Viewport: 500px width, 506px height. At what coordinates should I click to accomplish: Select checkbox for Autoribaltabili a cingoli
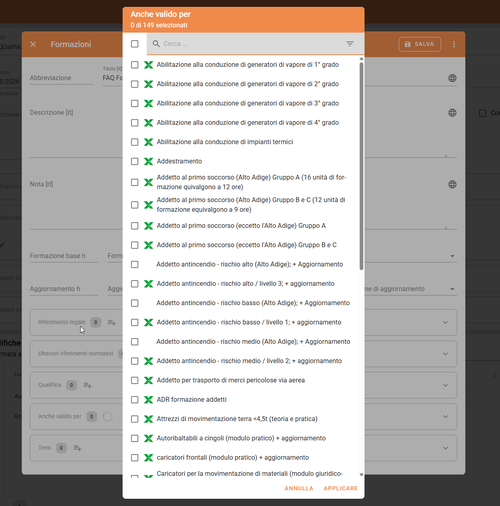pyautogui.click(x=135, y=438)
